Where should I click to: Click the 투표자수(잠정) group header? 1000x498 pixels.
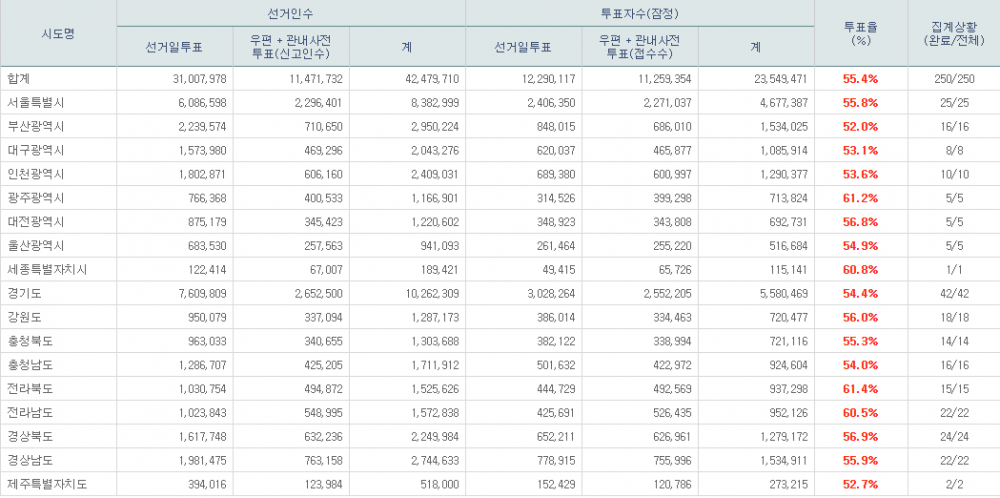coord(640,13)
